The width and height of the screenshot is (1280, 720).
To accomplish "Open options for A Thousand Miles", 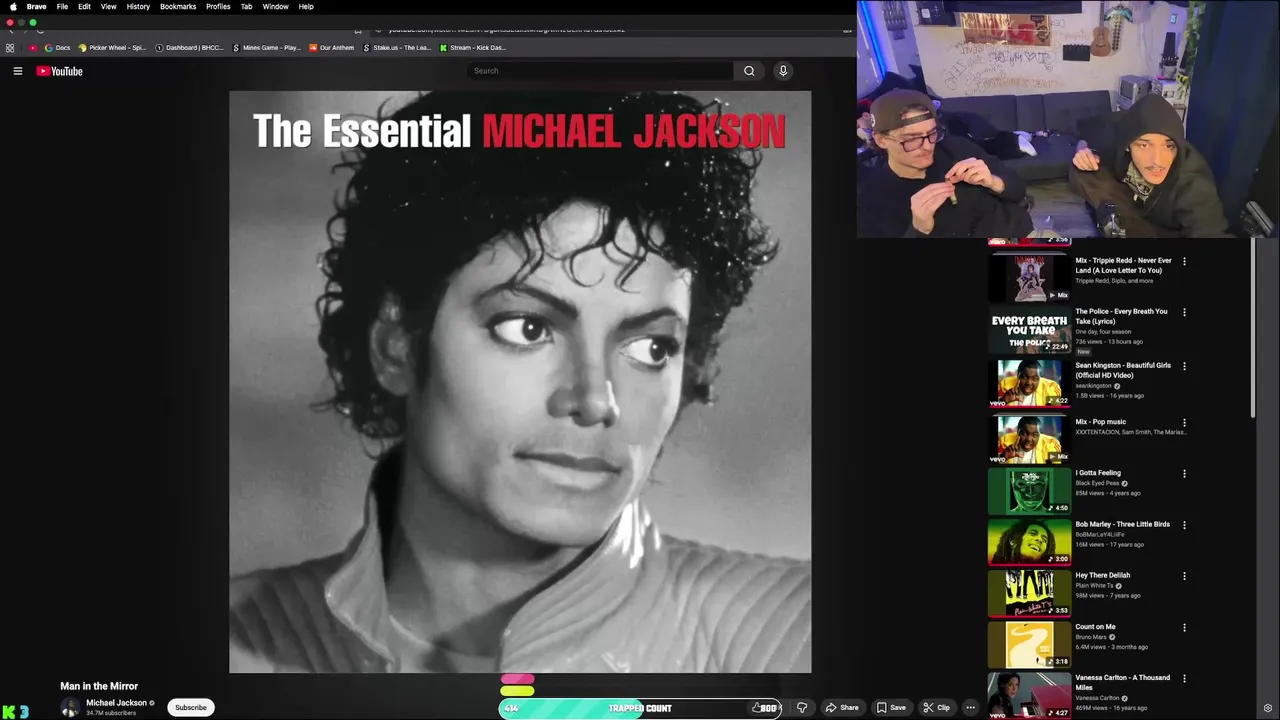I will tap(1184, 678).
